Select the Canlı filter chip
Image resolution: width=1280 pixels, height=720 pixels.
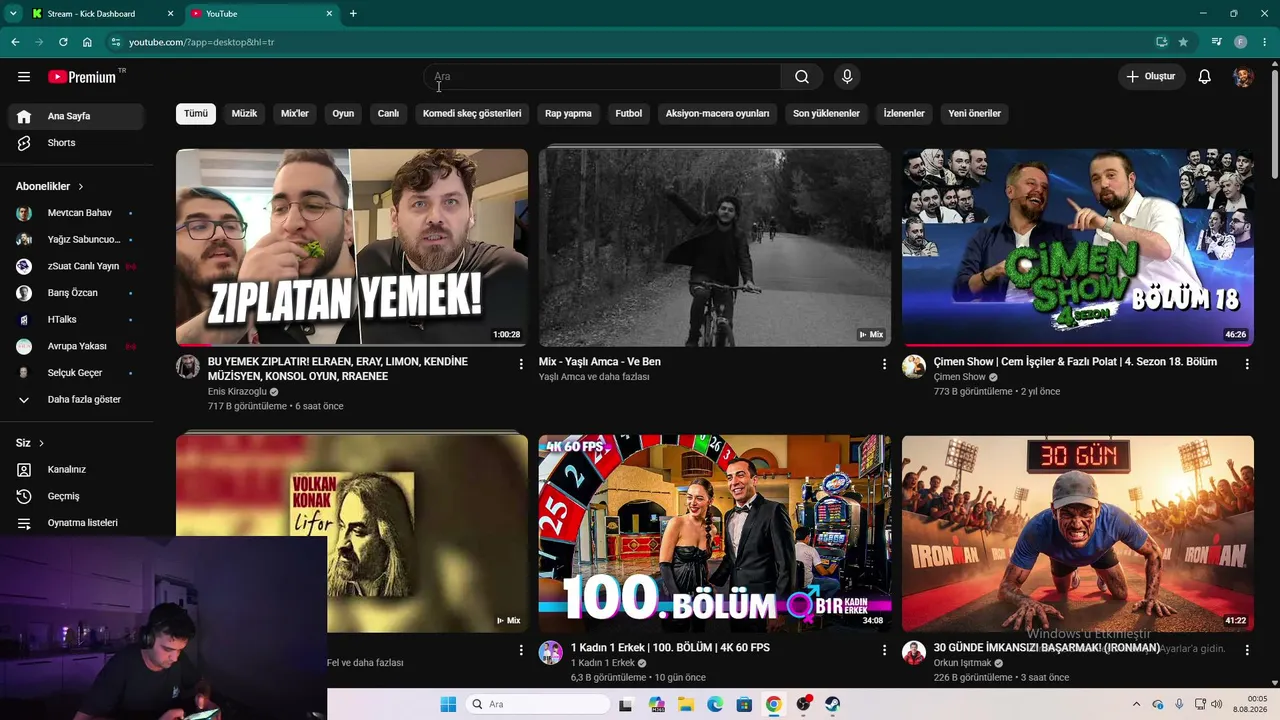[388, 114]
